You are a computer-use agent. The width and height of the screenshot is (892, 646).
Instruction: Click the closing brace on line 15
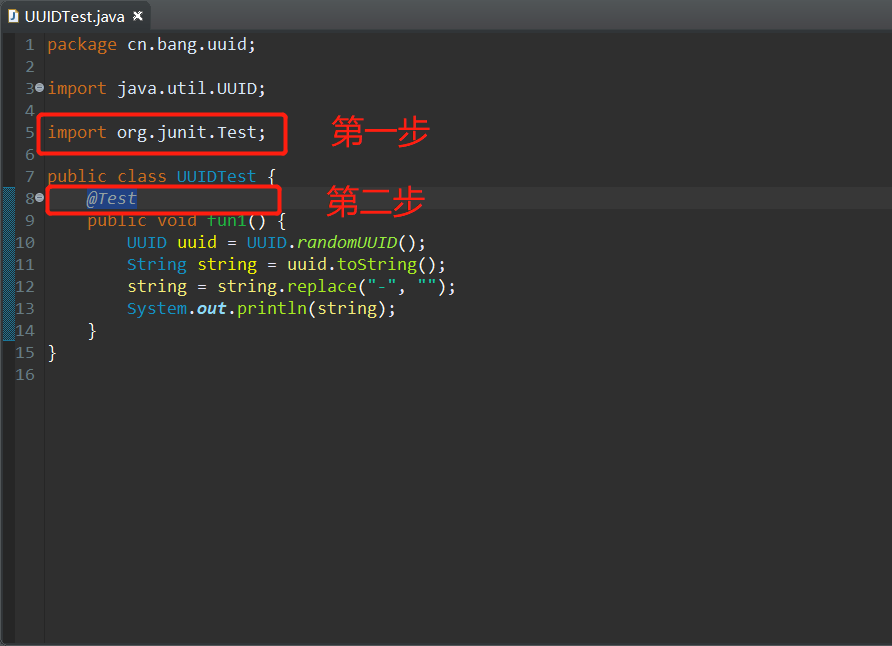click(x=52, y=352)
